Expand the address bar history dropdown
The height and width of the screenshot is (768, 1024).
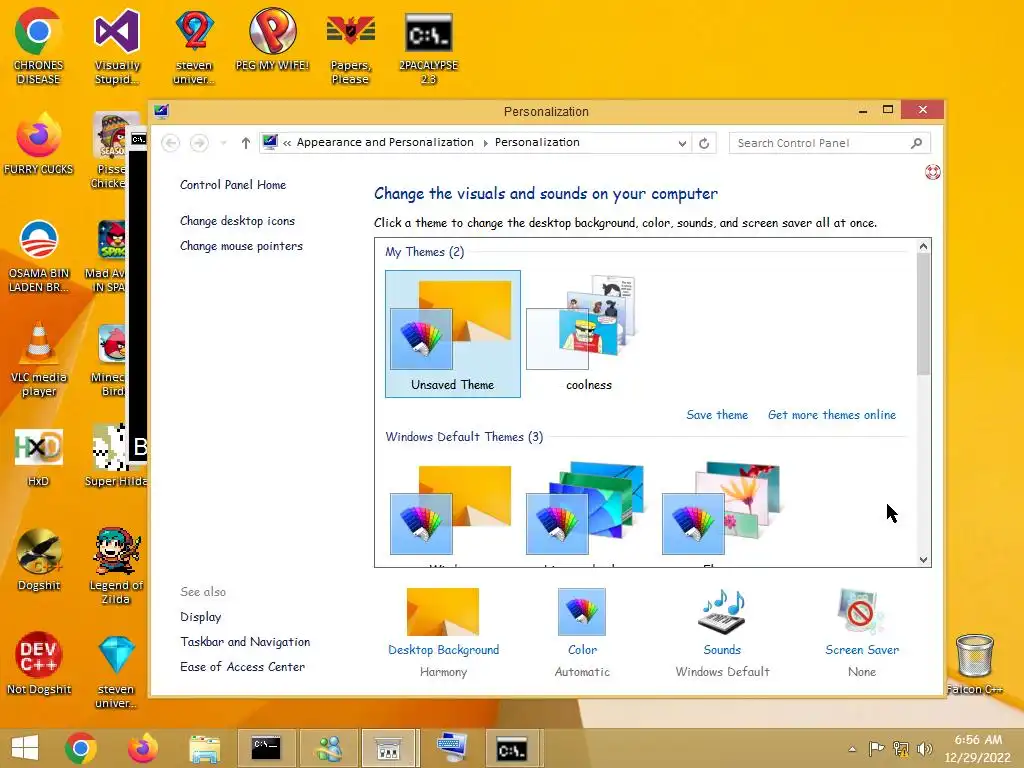click(682, 143)
